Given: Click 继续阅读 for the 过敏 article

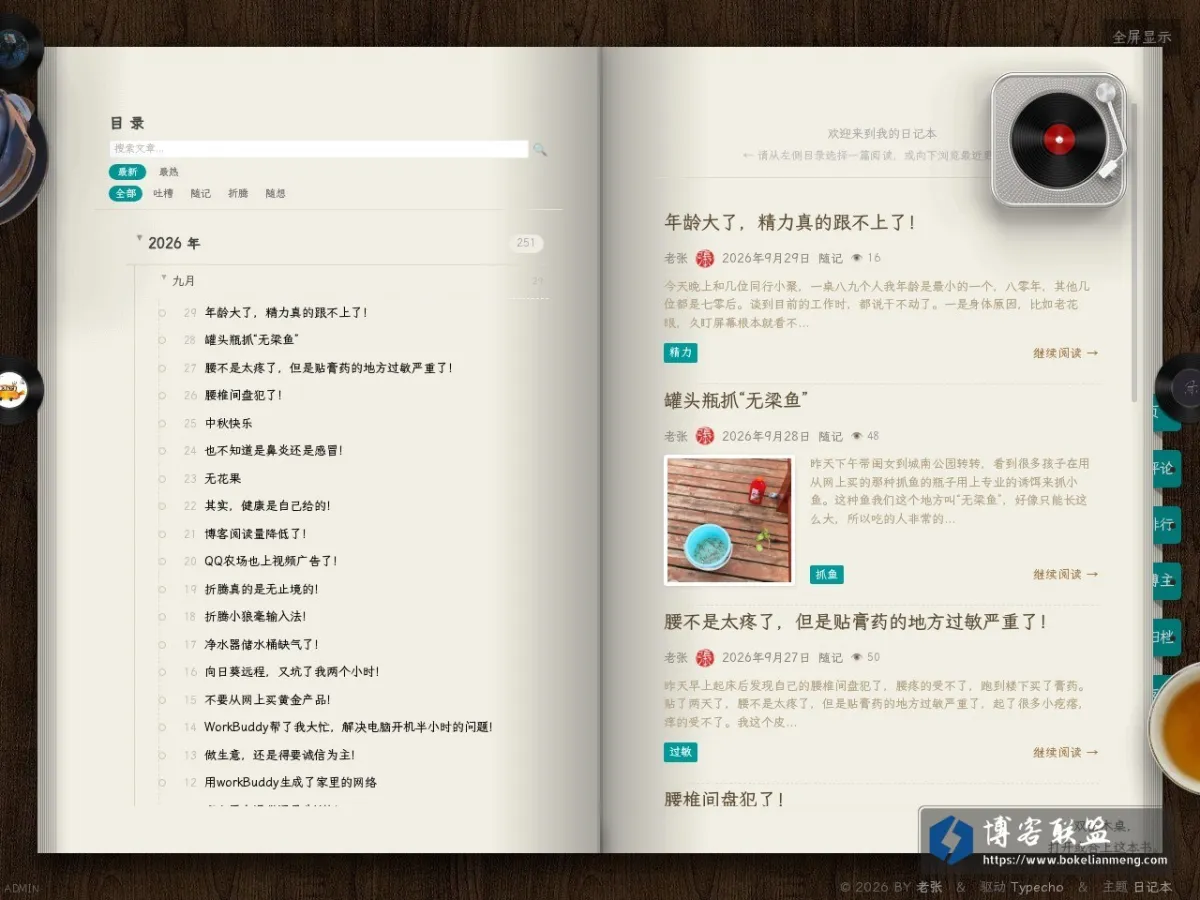Looking at the screenshot, I should 1066,752.
